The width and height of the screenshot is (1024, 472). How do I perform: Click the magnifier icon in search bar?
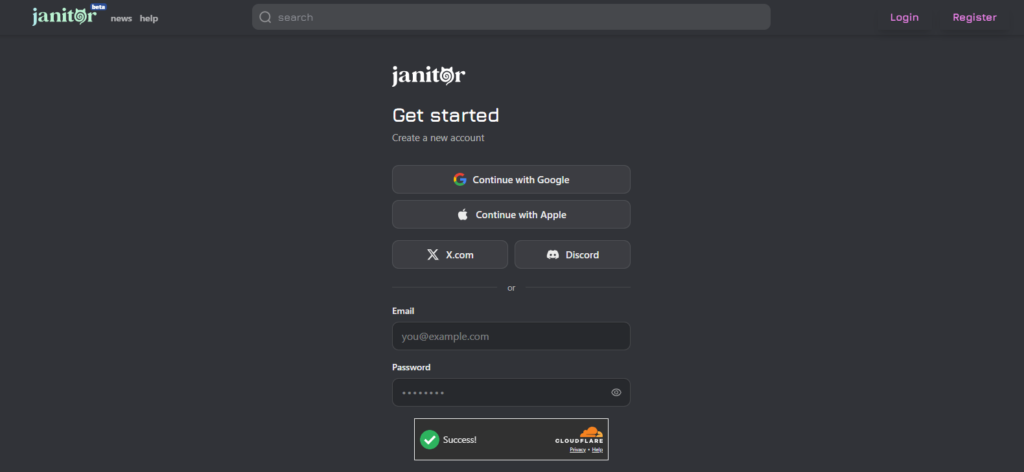pos(265,17)
